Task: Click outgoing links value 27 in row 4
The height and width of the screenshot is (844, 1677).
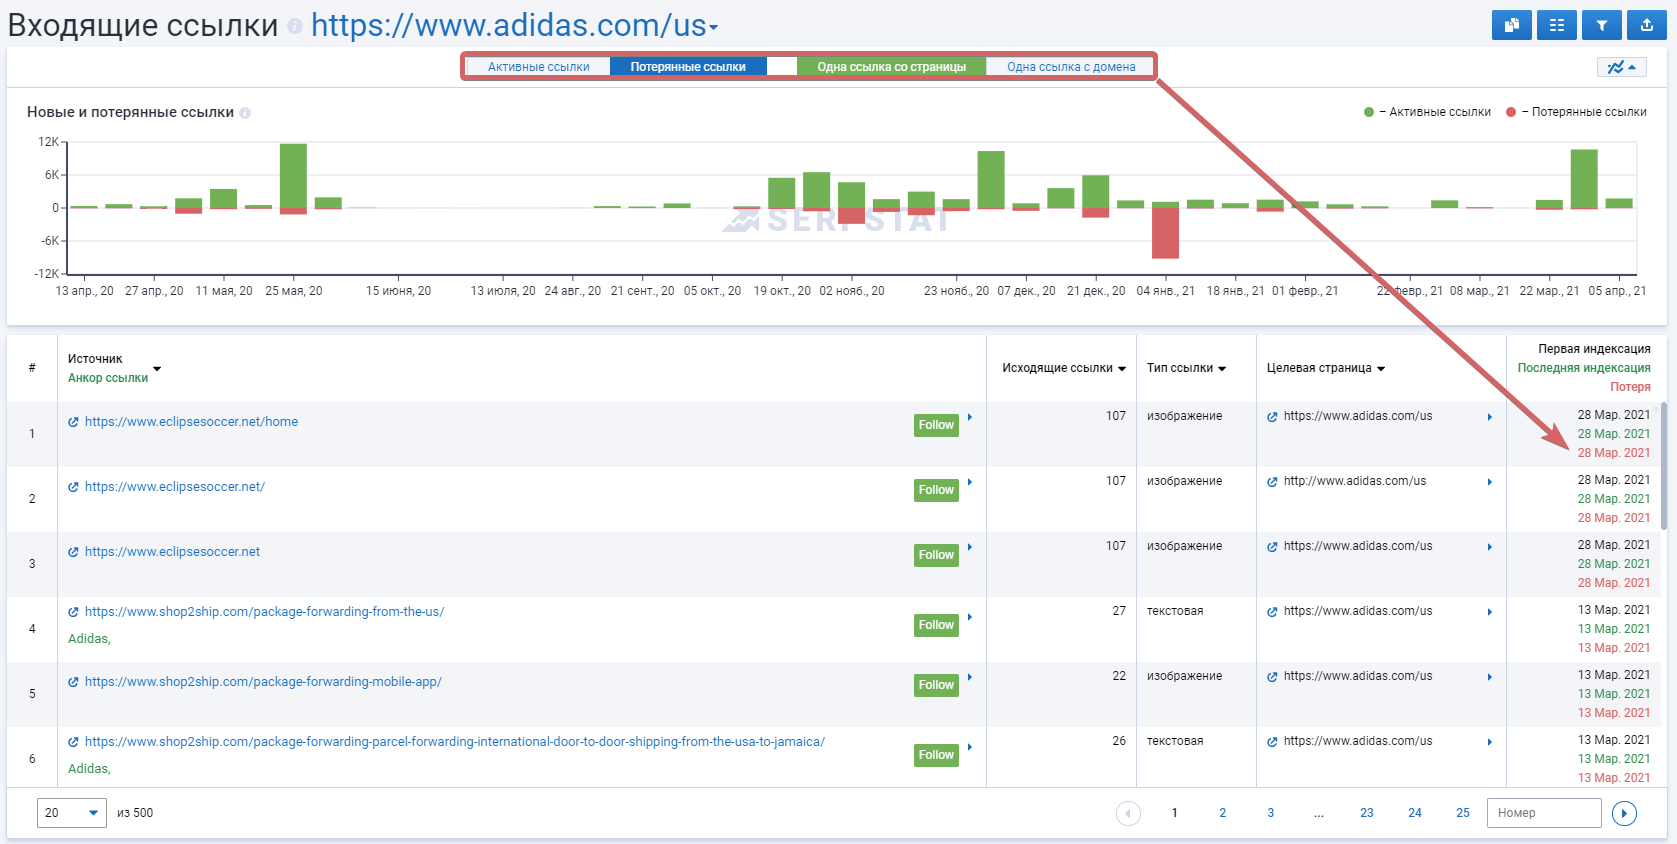Action: coord(1119,611)
